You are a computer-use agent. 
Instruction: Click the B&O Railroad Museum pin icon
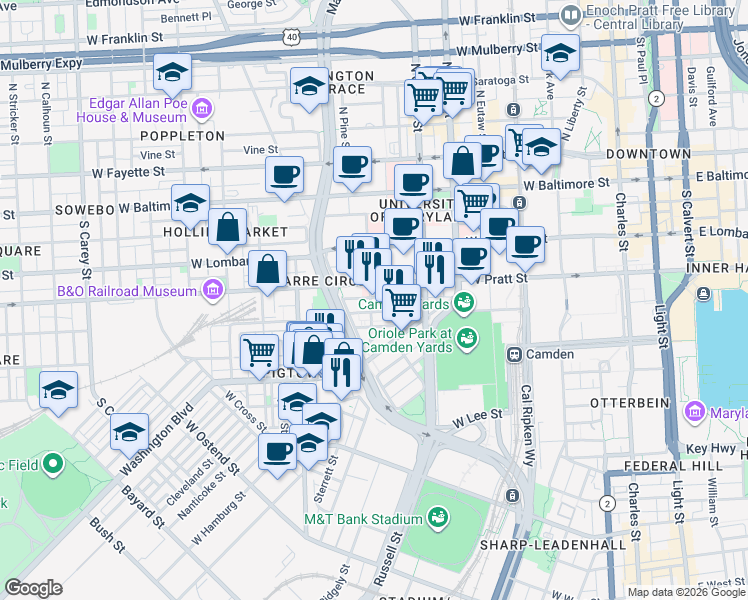(213, 291)
